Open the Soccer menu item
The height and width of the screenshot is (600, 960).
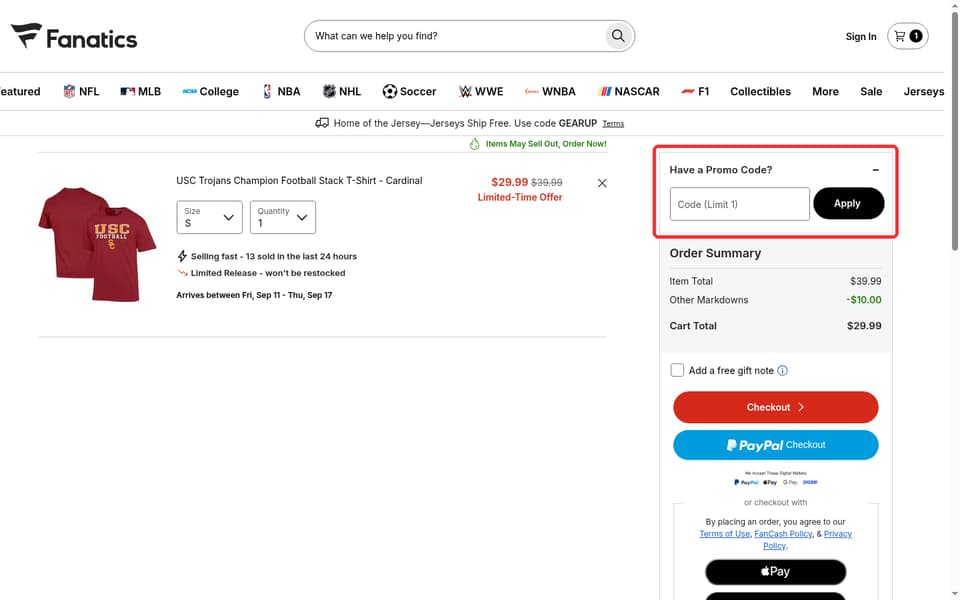(409, 91)
